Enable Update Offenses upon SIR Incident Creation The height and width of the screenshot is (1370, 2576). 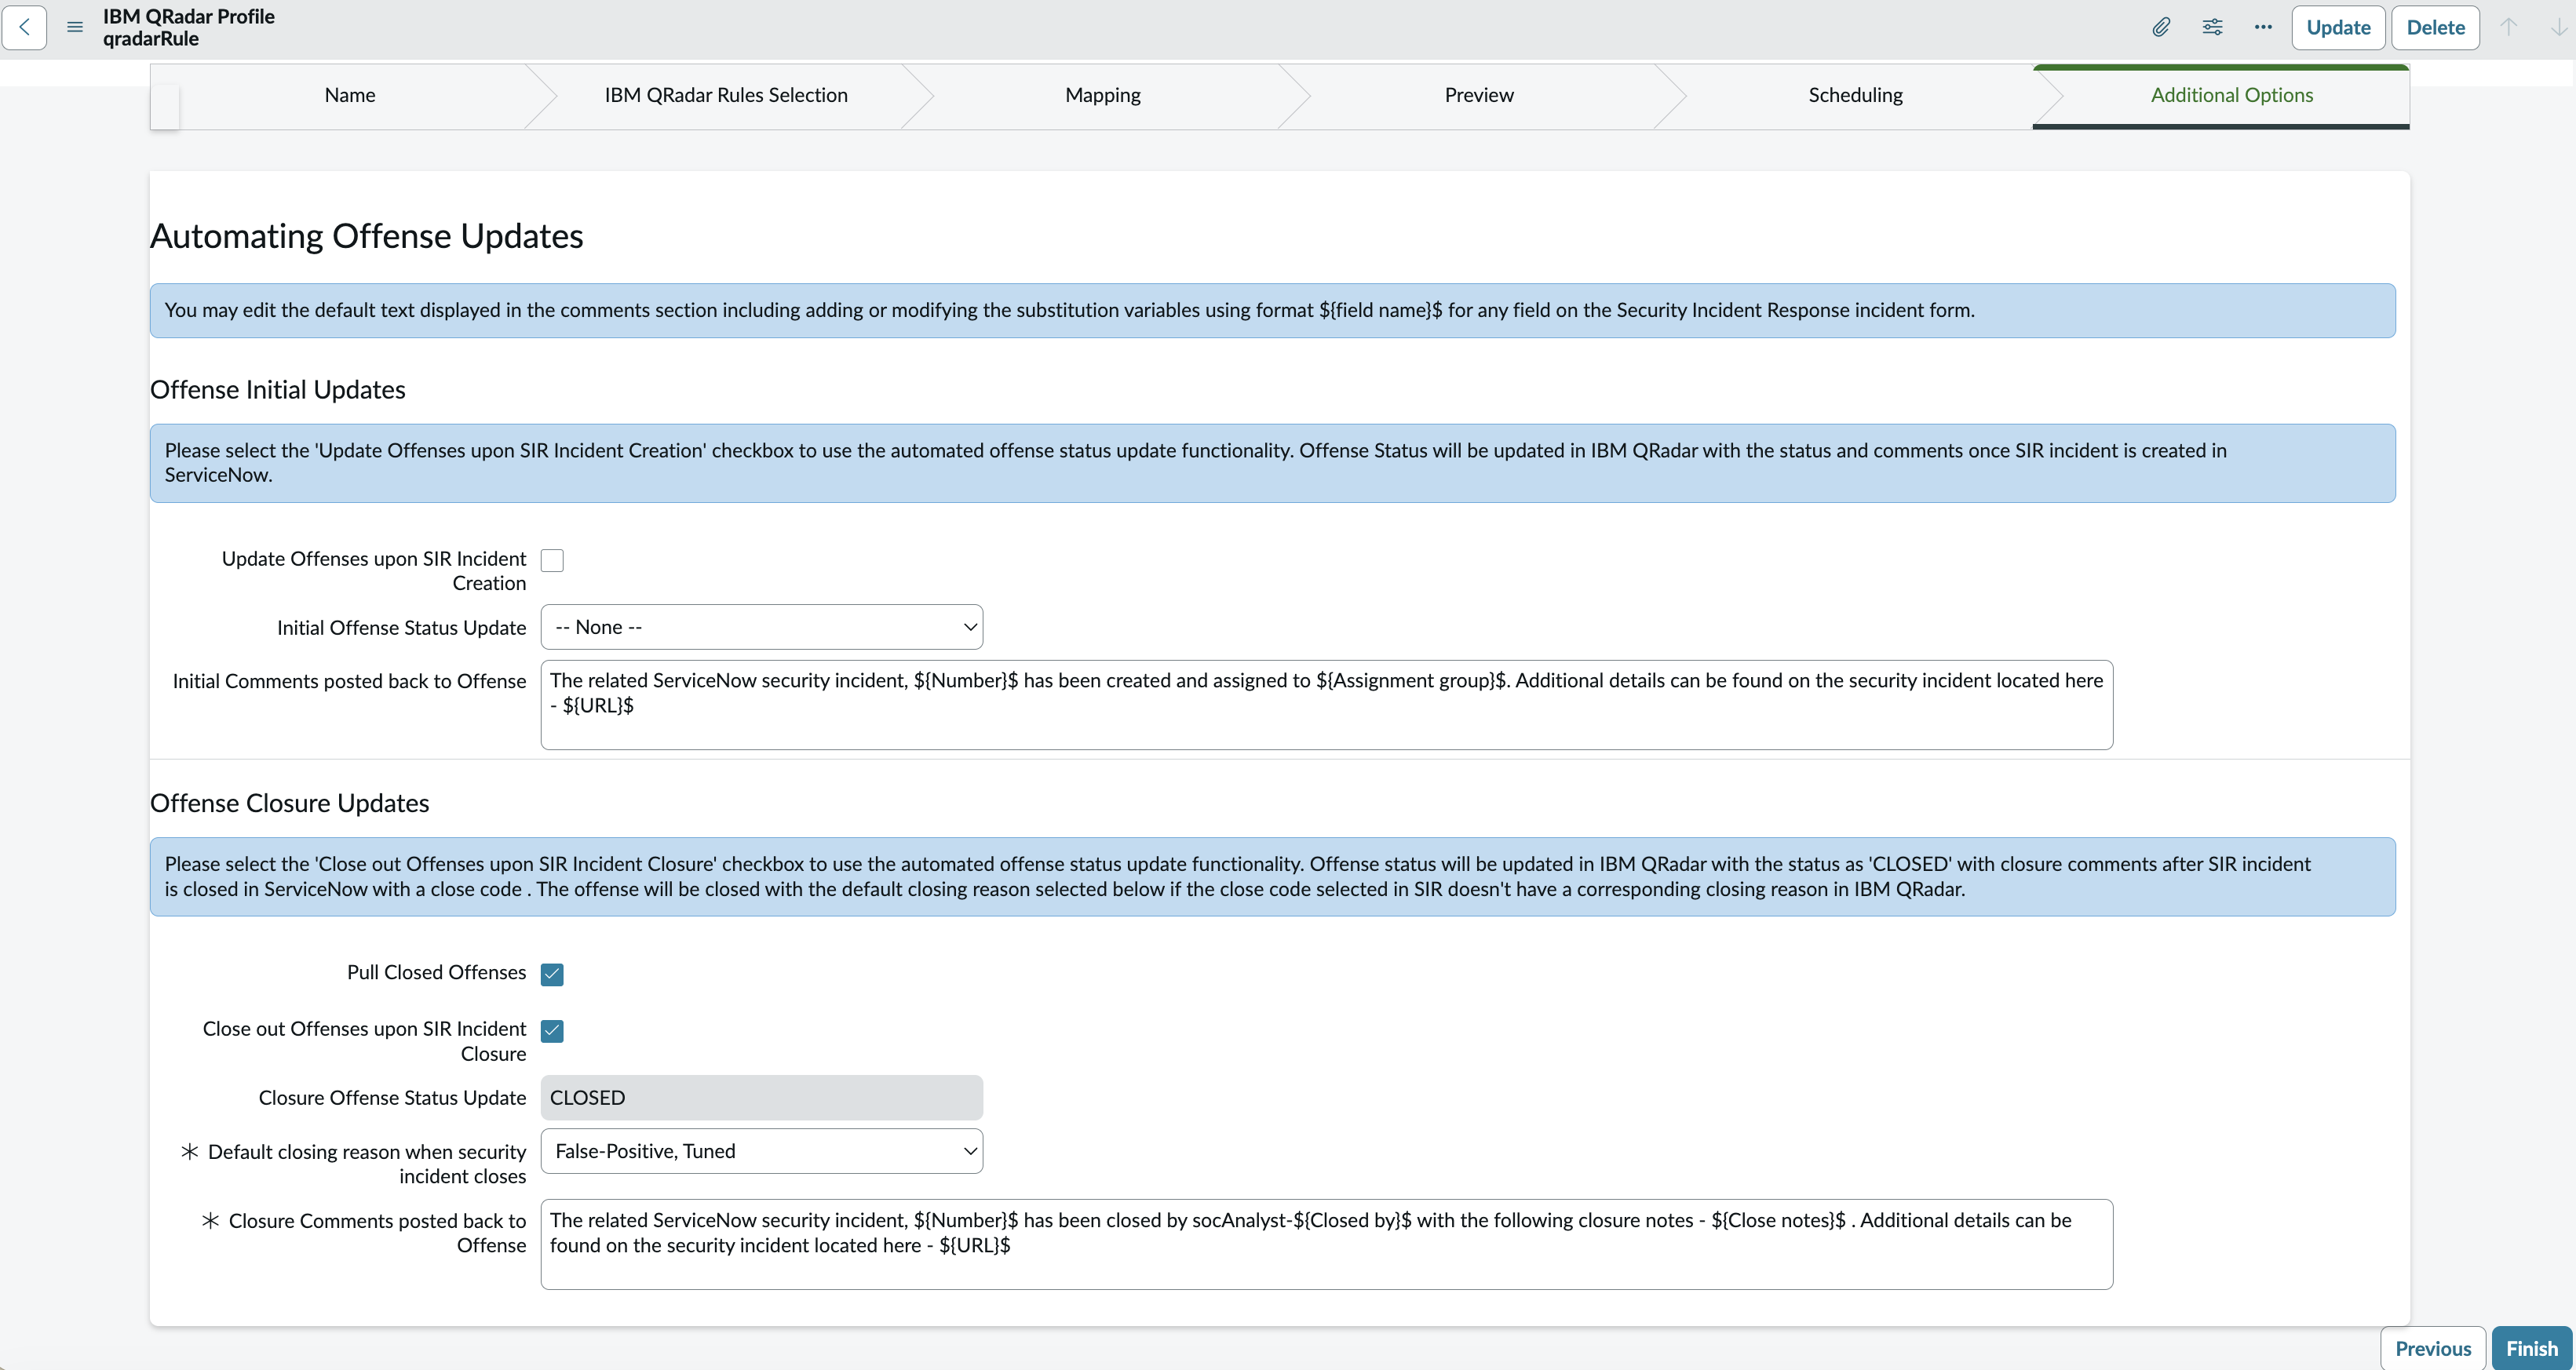552,560
